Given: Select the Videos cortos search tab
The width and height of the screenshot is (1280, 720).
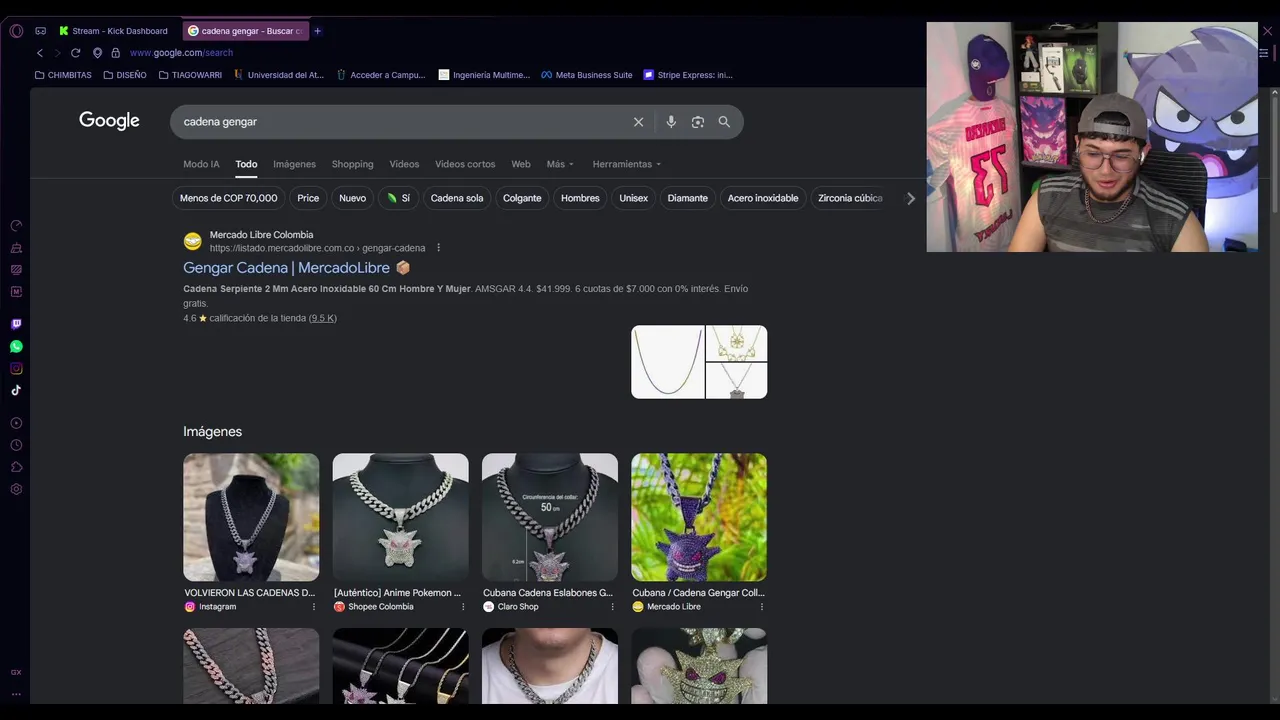Looking at the screenshot, I should [465, 164].
